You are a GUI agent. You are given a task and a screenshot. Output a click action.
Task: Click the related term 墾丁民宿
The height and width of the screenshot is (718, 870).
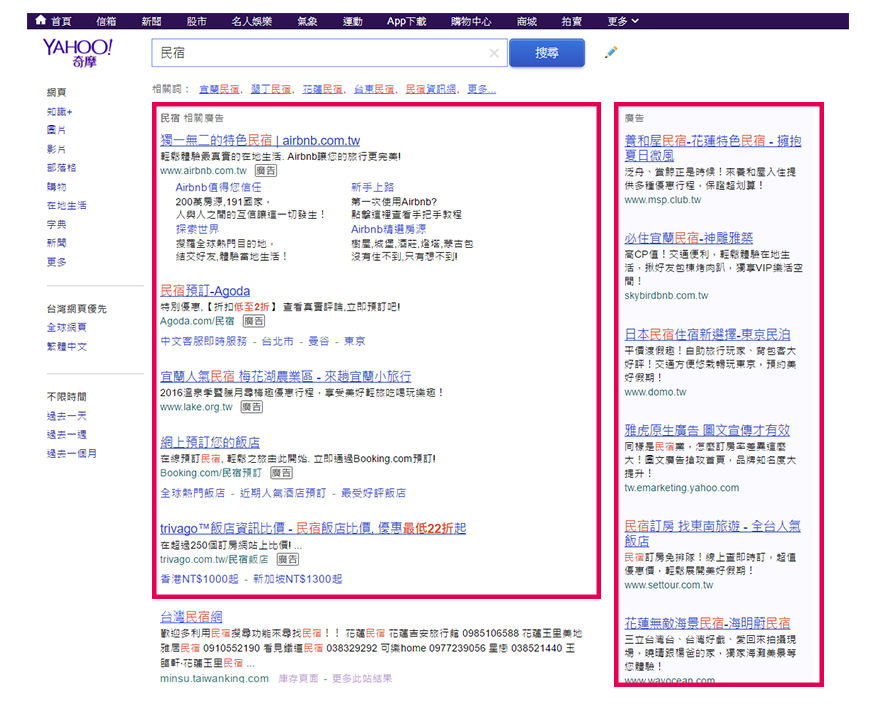271,89
